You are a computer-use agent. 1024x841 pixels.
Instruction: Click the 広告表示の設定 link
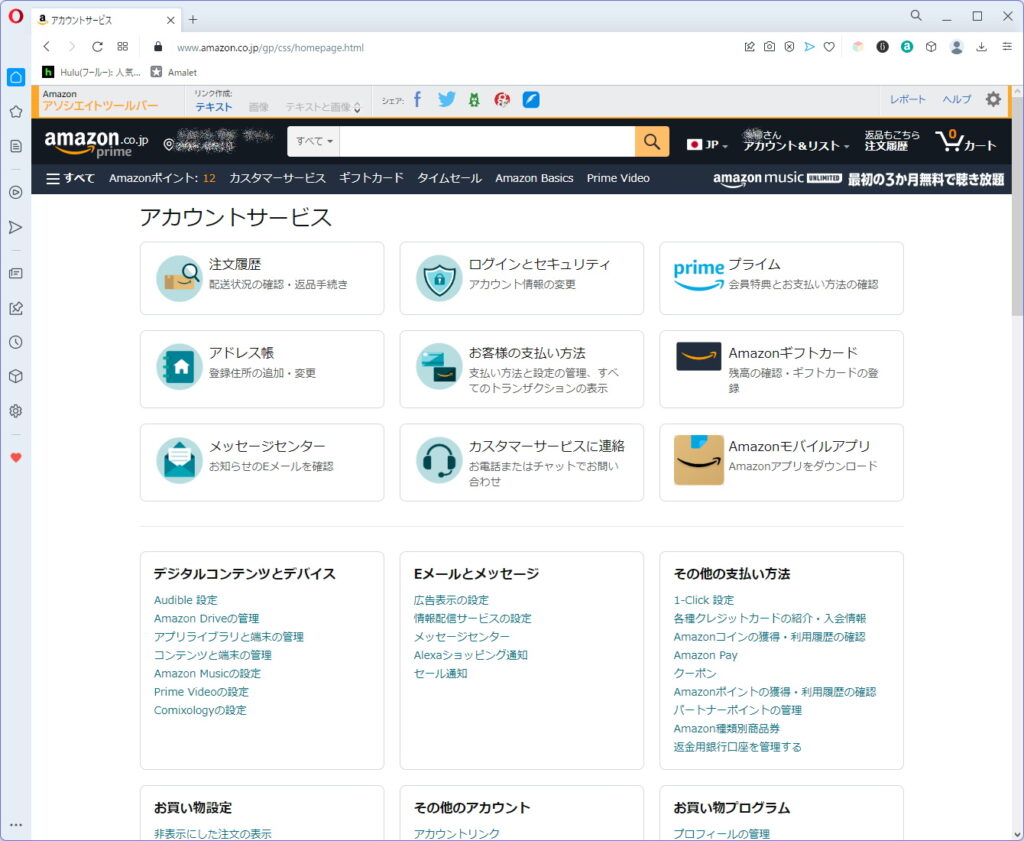pyautogui.click(x=451, y=600)
